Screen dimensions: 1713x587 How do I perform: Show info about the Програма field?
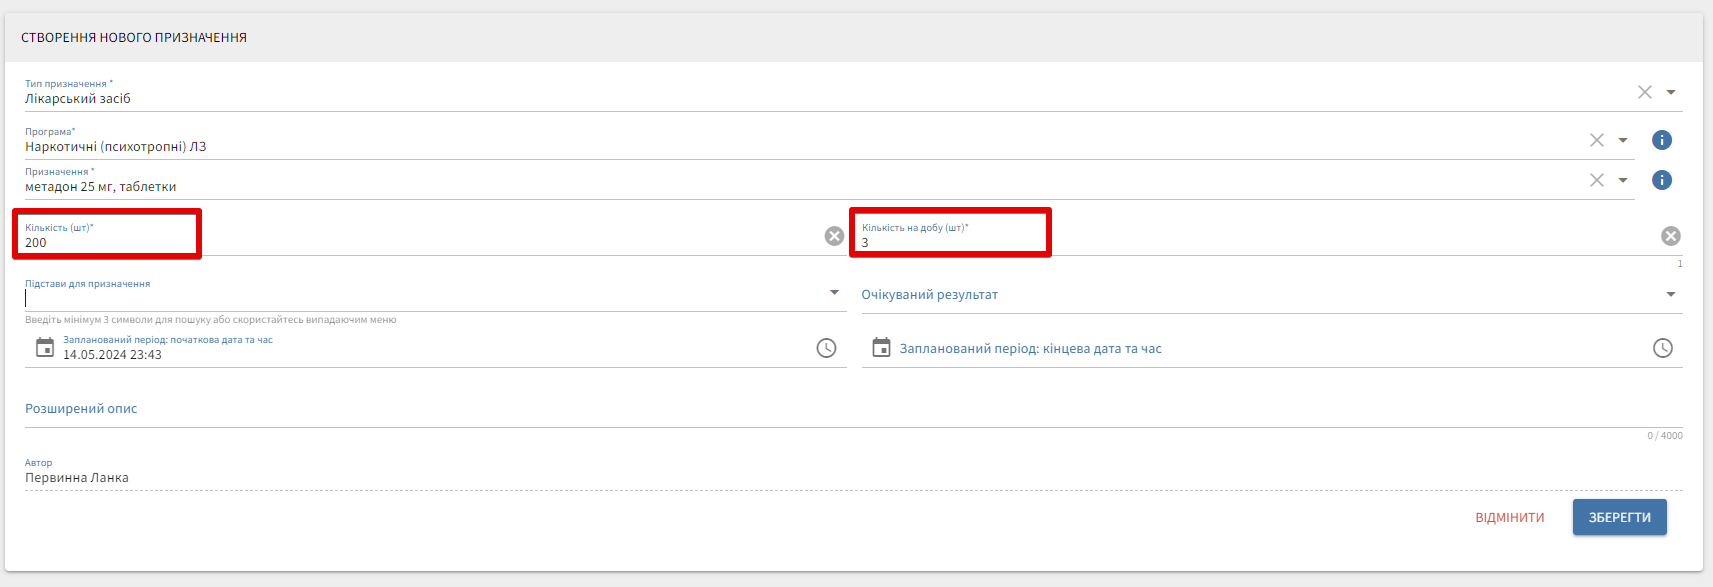pos(1661,140)
